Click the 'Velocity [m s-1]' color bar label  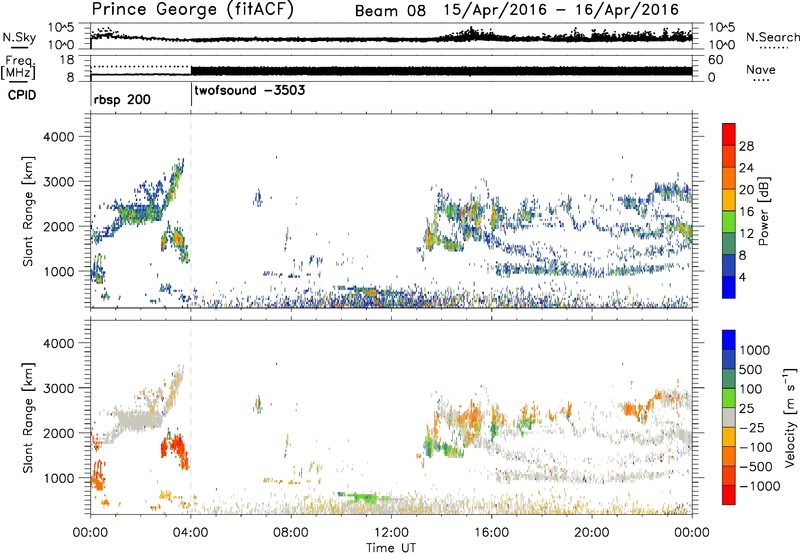coord(790,417)
